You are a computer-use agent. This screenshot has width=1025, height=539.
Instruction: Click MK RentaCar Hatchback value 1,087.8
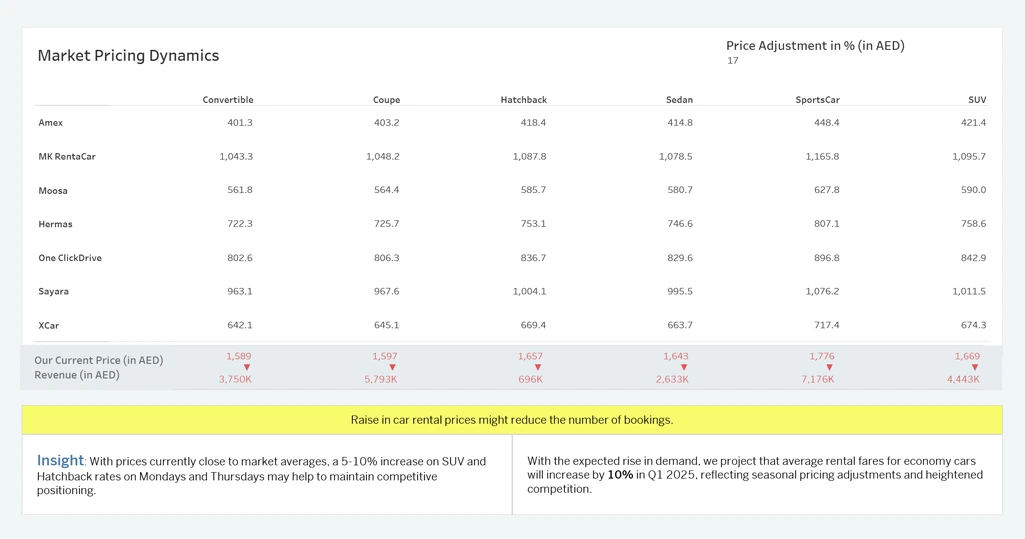pos(529,156)
